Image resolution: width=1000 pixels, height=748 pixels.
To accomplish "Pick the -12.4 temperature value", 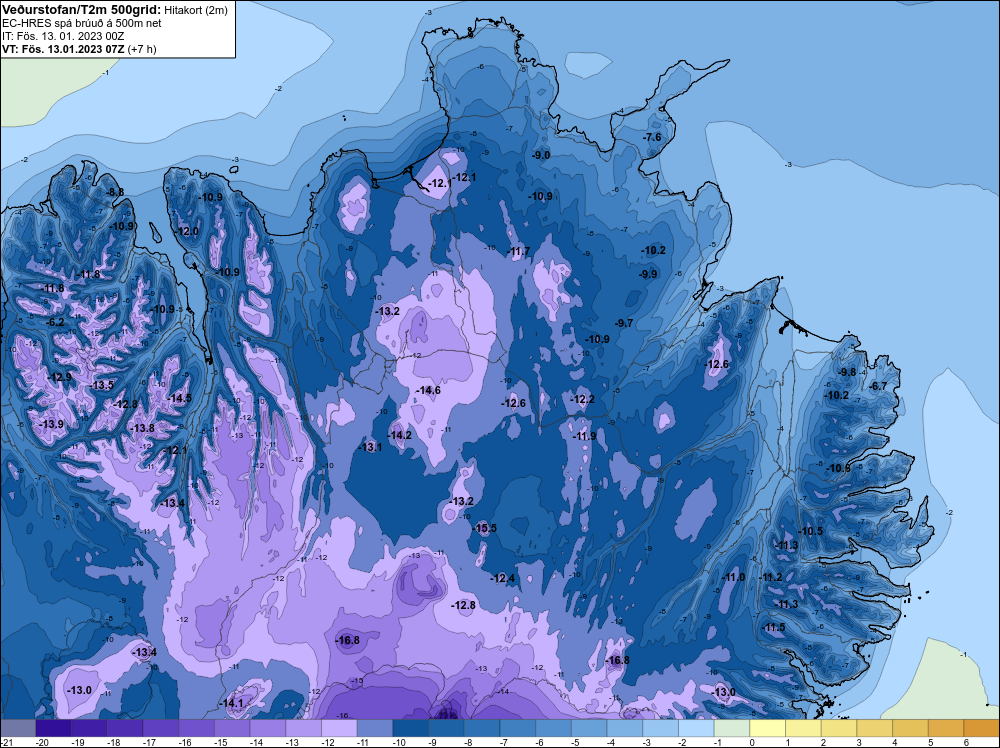I will point(503,578).
